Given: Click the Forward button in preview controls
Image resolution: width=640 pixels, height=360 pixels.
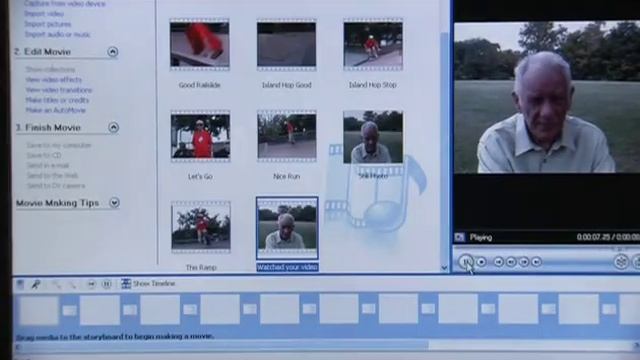Looking at the screenshot, I should [536, 262].
